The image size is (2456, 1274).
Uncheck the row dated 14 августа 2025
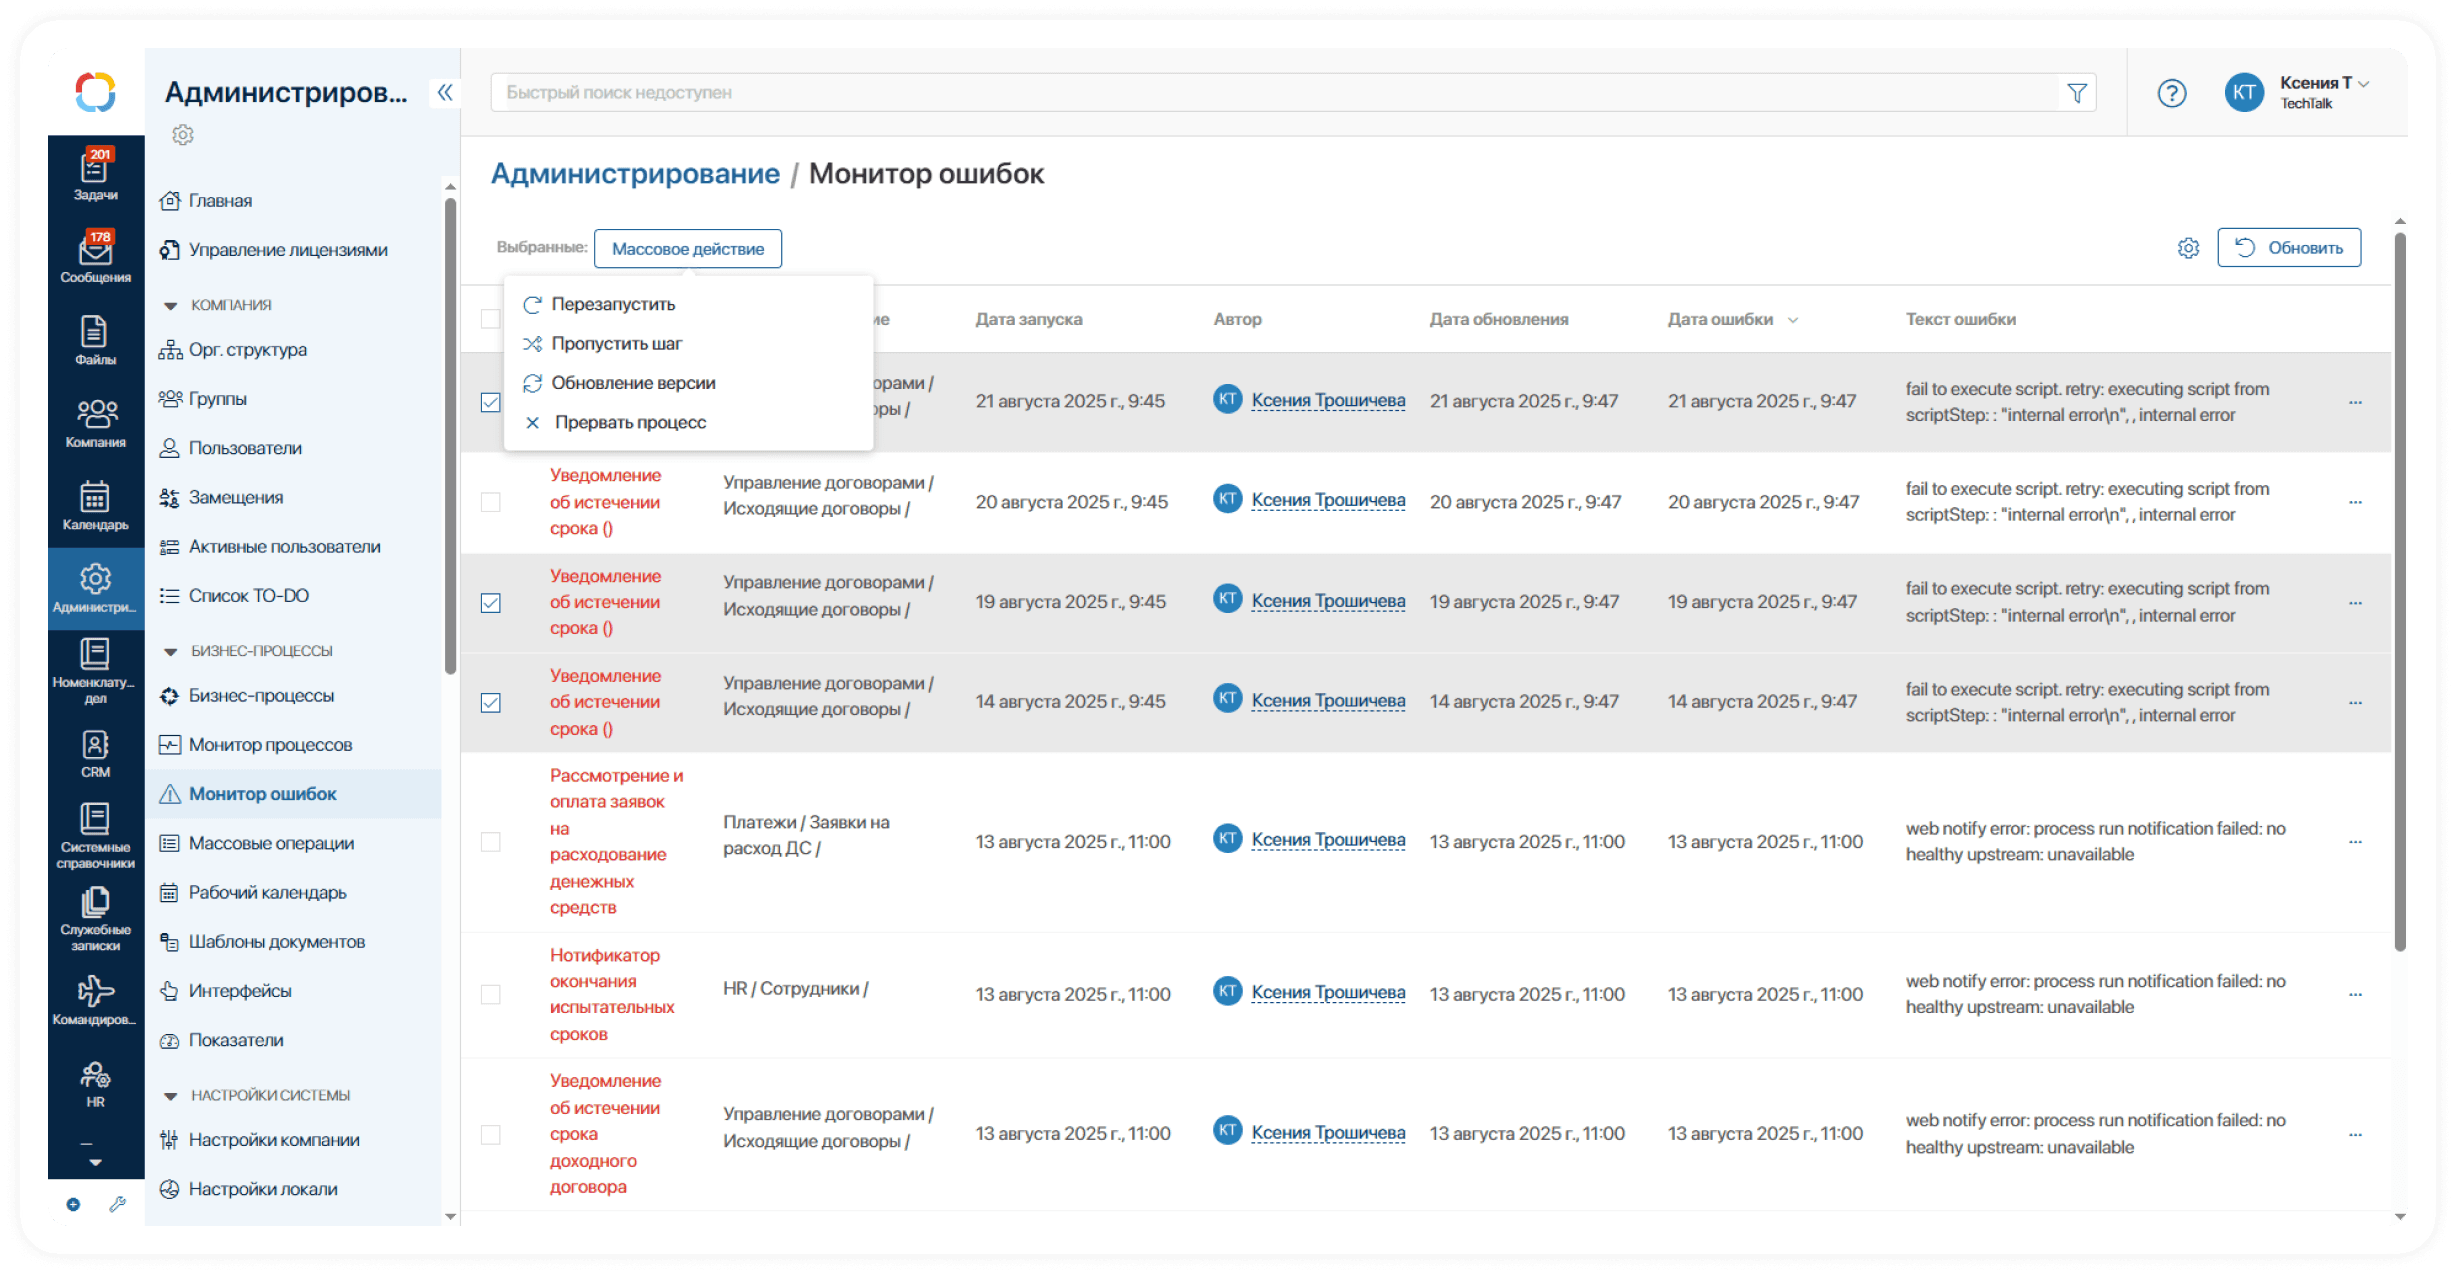coord(490,703)
